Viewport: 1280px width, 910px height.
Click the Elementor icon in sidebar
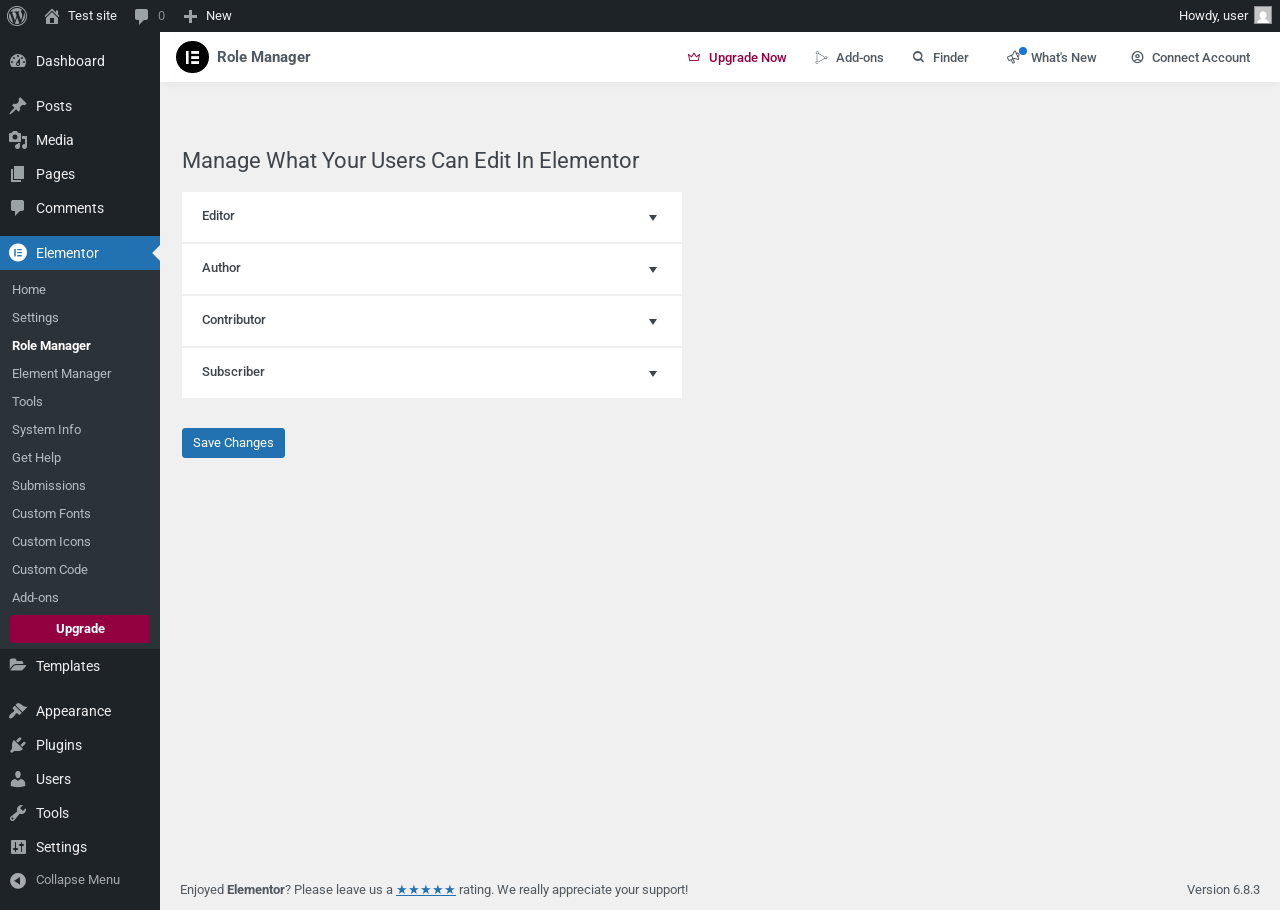[x=18, y=253]
